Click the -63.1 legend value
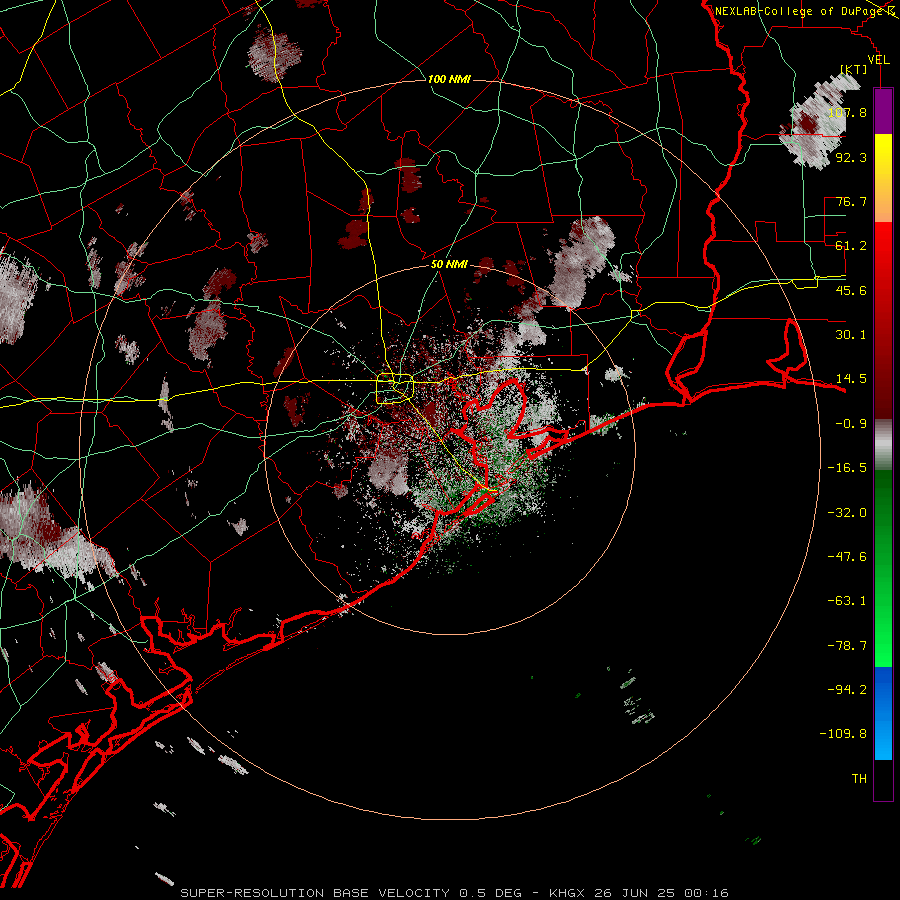900x900 pixels. pyautogui.click(x=847, y=601)
